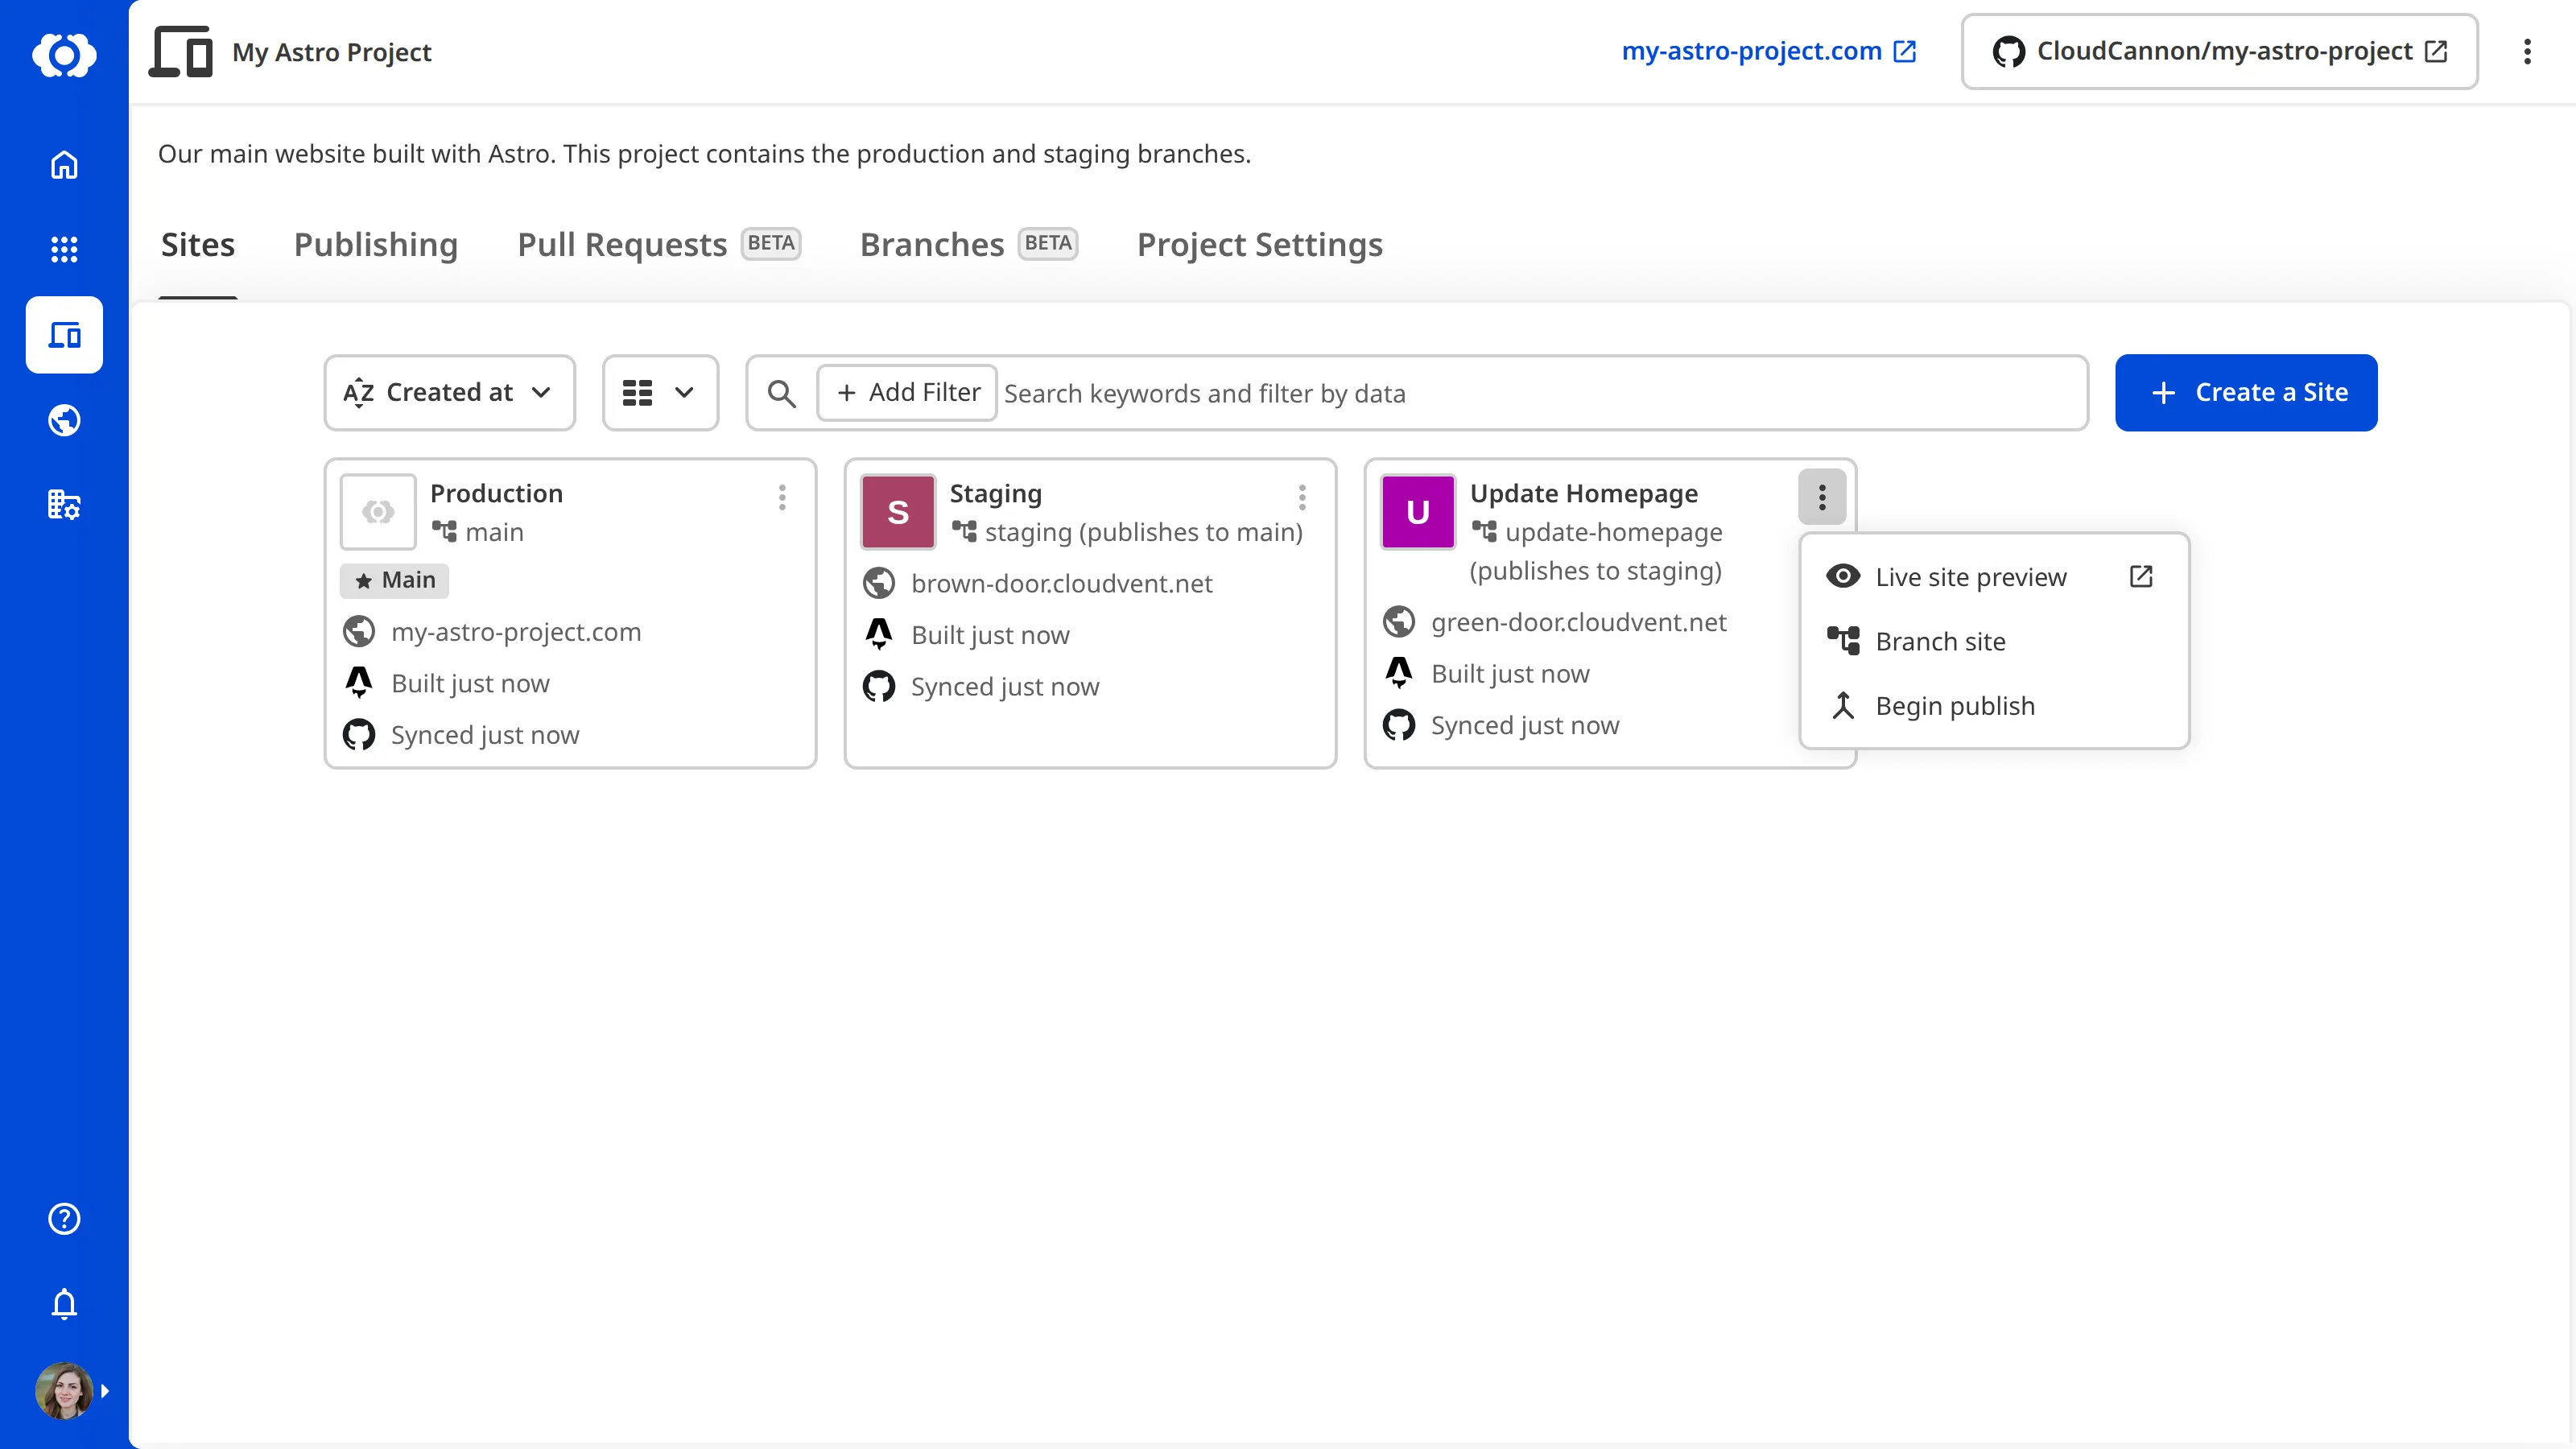Select Begin publish menu item
This screenshot has height=1449, width=2576.
1994,706
